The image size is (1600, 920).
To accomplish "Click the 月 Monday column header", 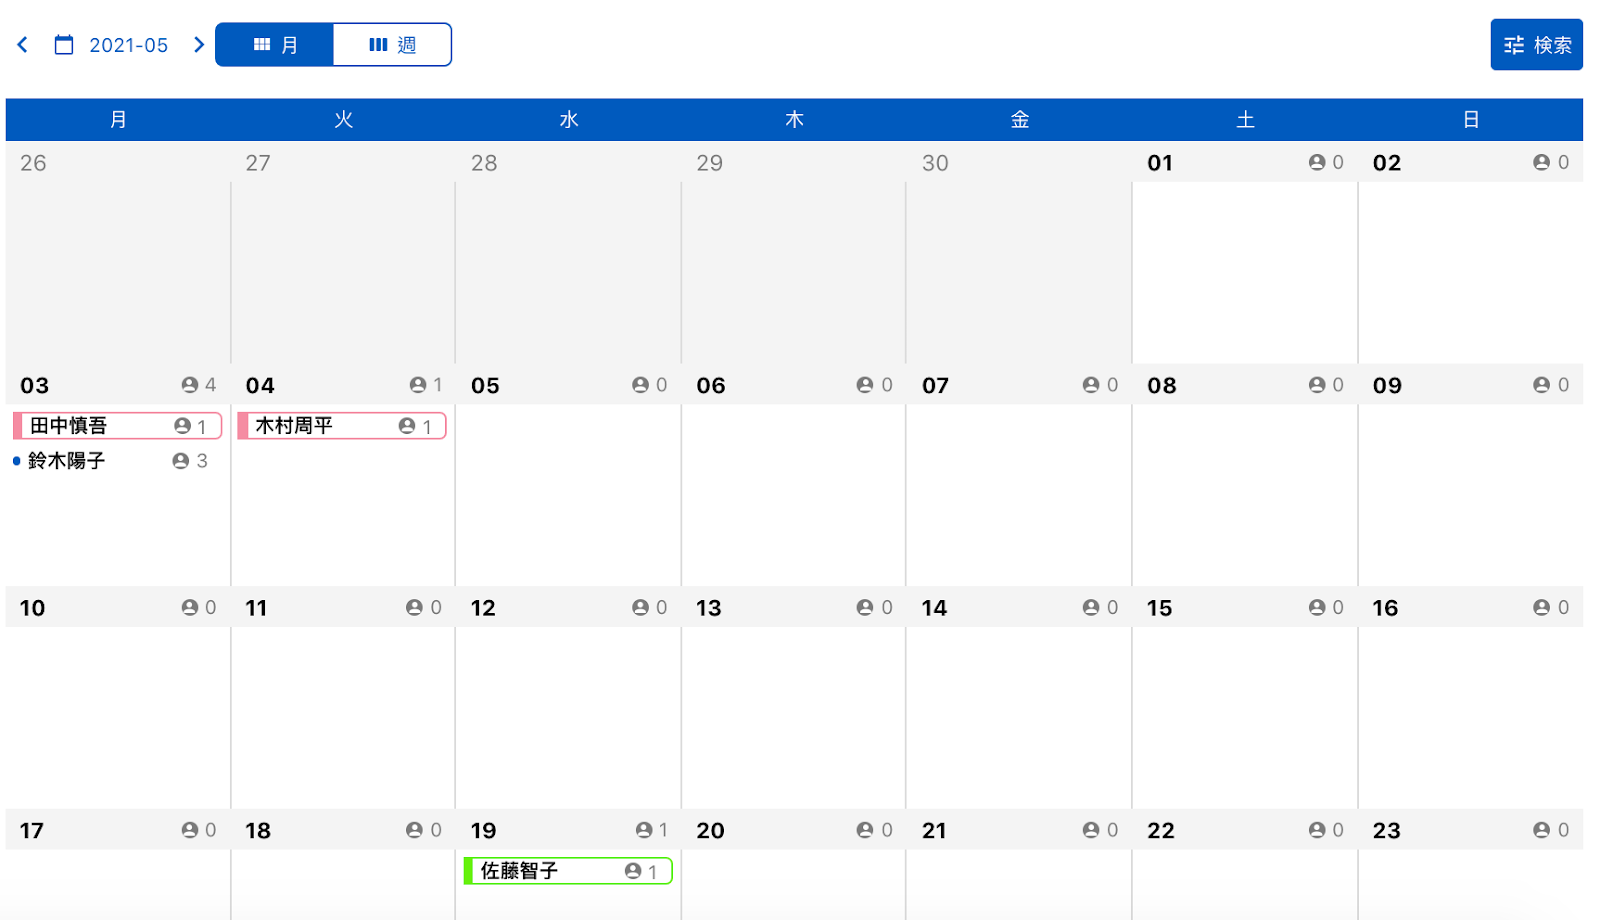I will (118, 120).
